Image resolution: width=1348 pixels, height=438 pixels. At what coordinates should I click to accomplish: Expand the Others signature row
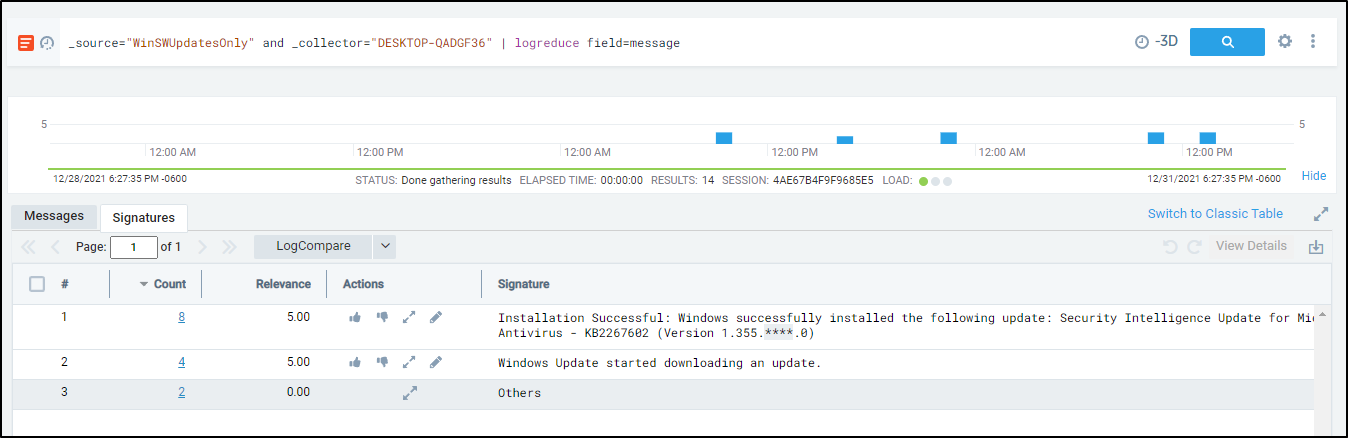point(409,394)
